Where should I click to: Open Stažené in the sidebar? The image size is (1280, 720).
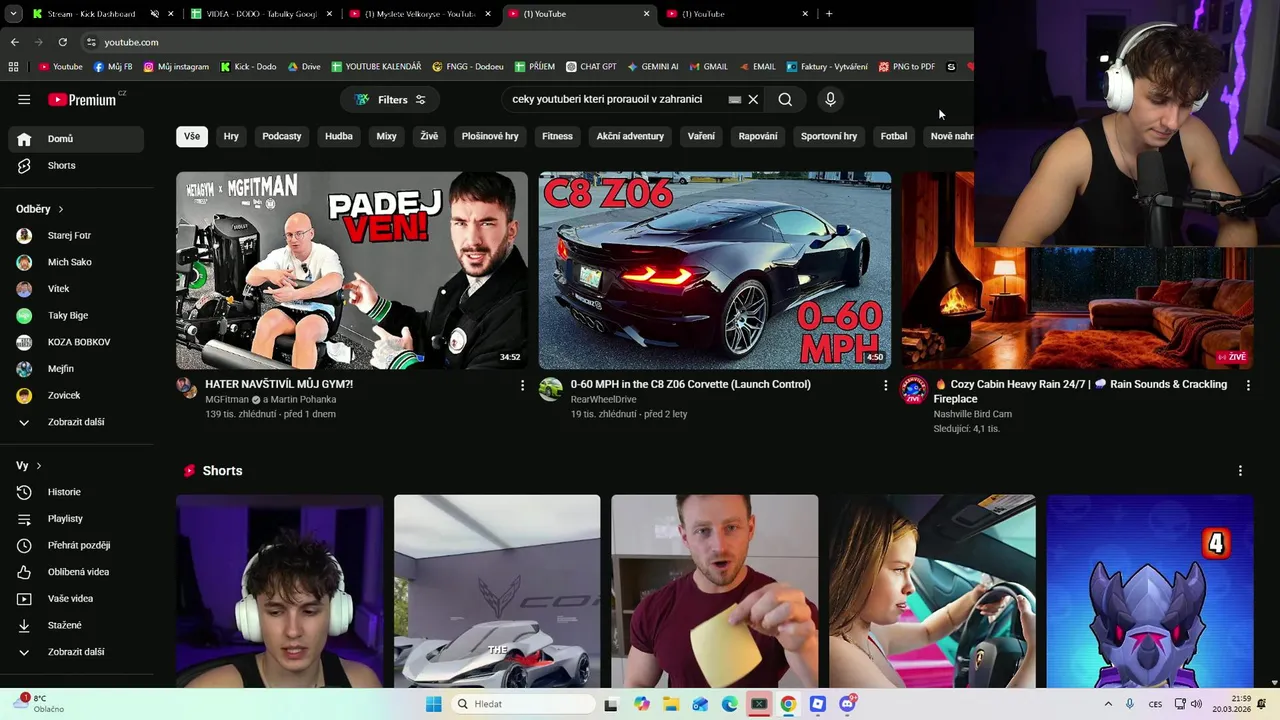click(x=76, y=625)
